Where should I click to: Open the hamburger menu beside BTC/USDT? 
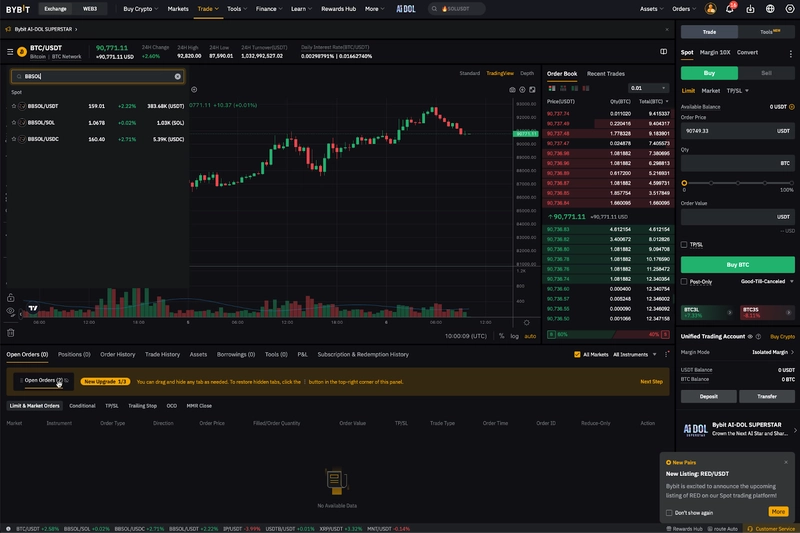pyautogui.click(x=10, y=51)
